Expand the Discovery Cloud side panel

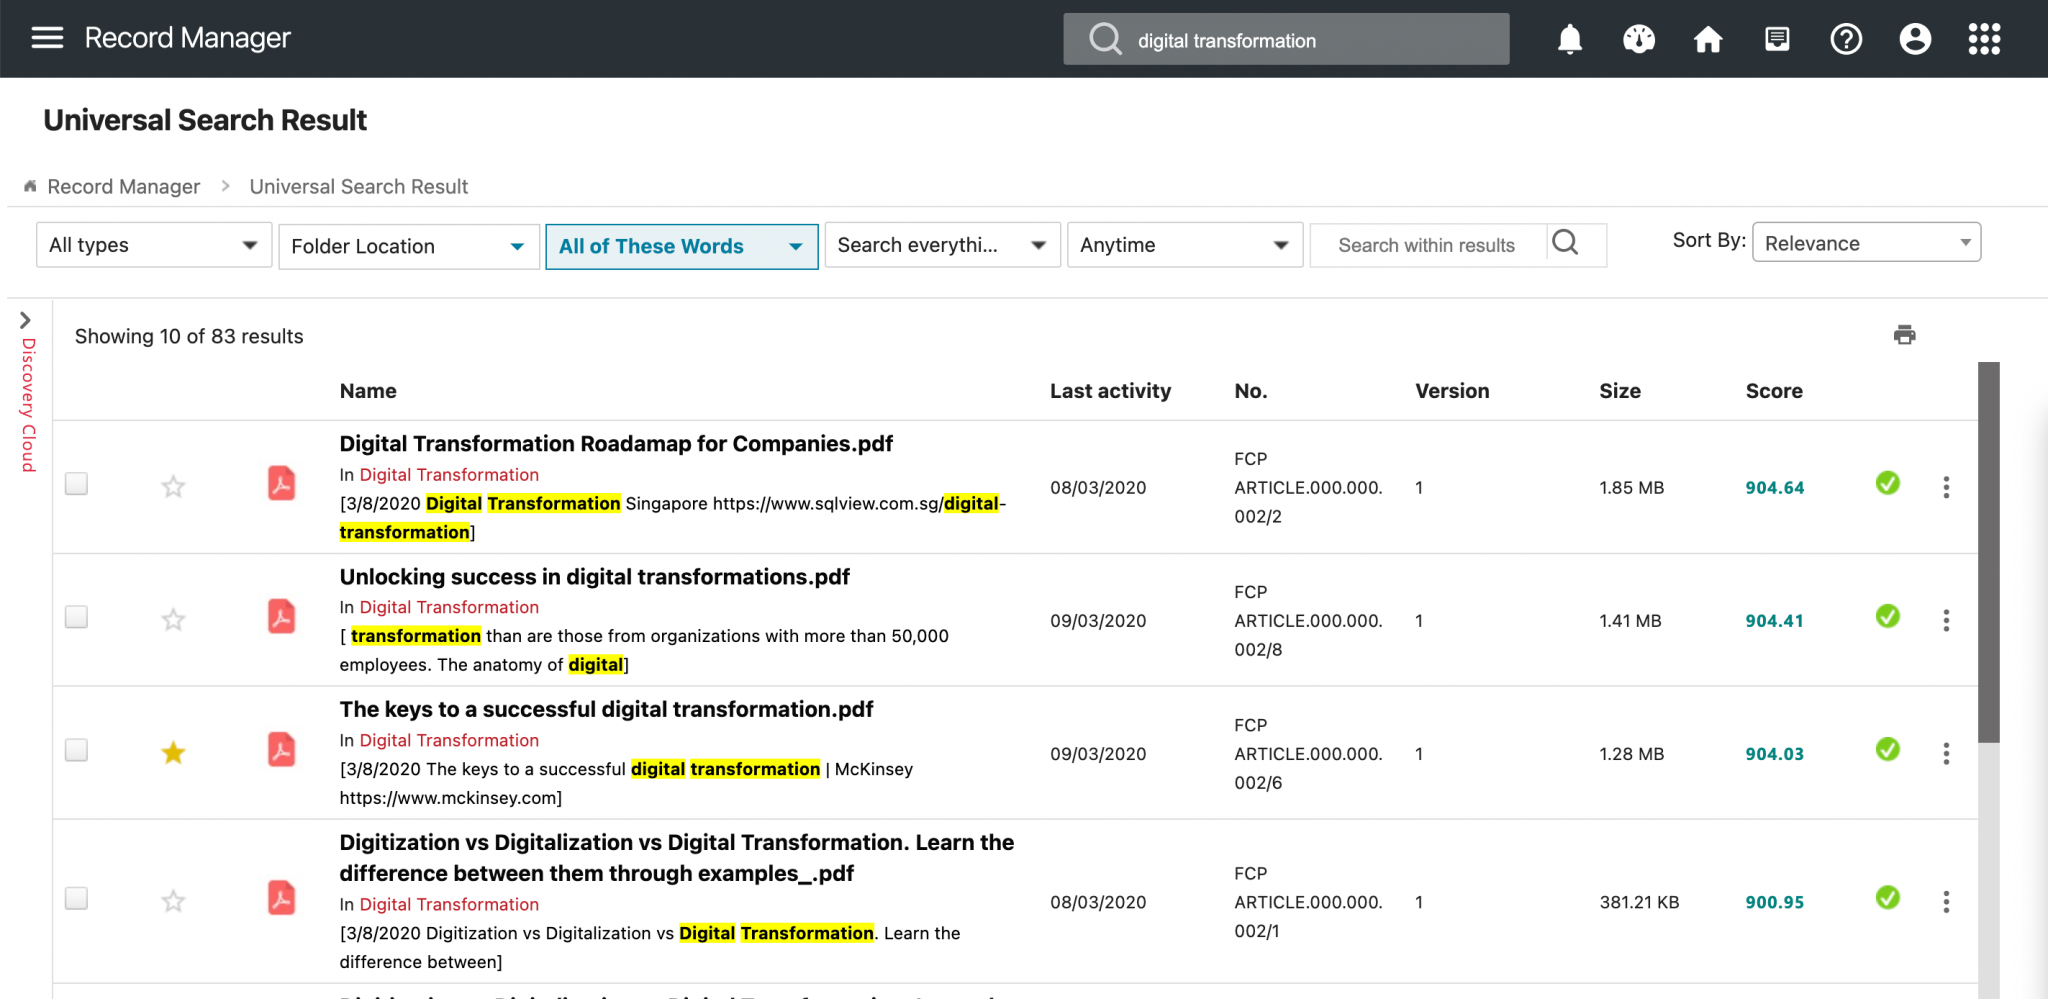(x=25, y=320)
